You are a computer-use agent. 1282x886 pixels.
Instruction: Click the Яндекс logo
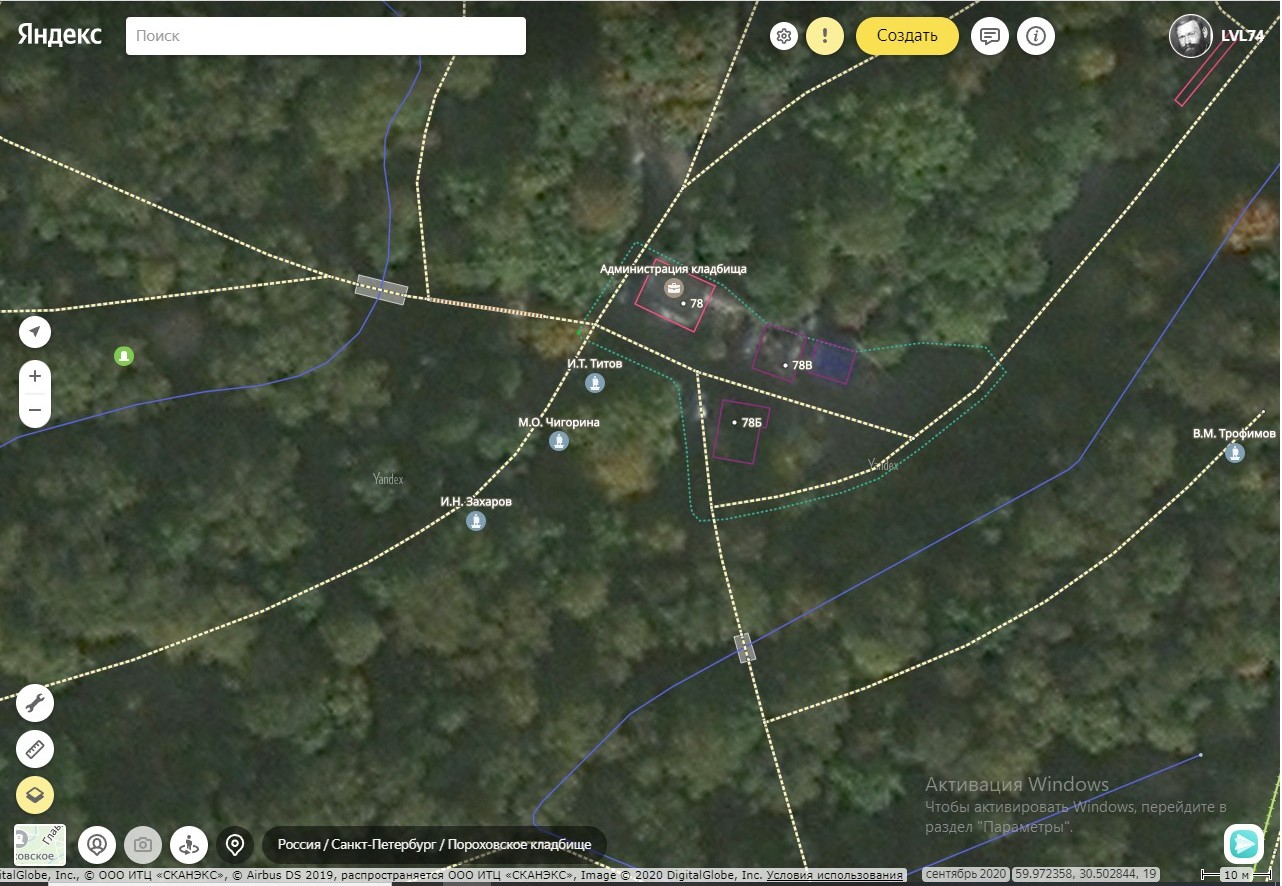pos(59,35)
